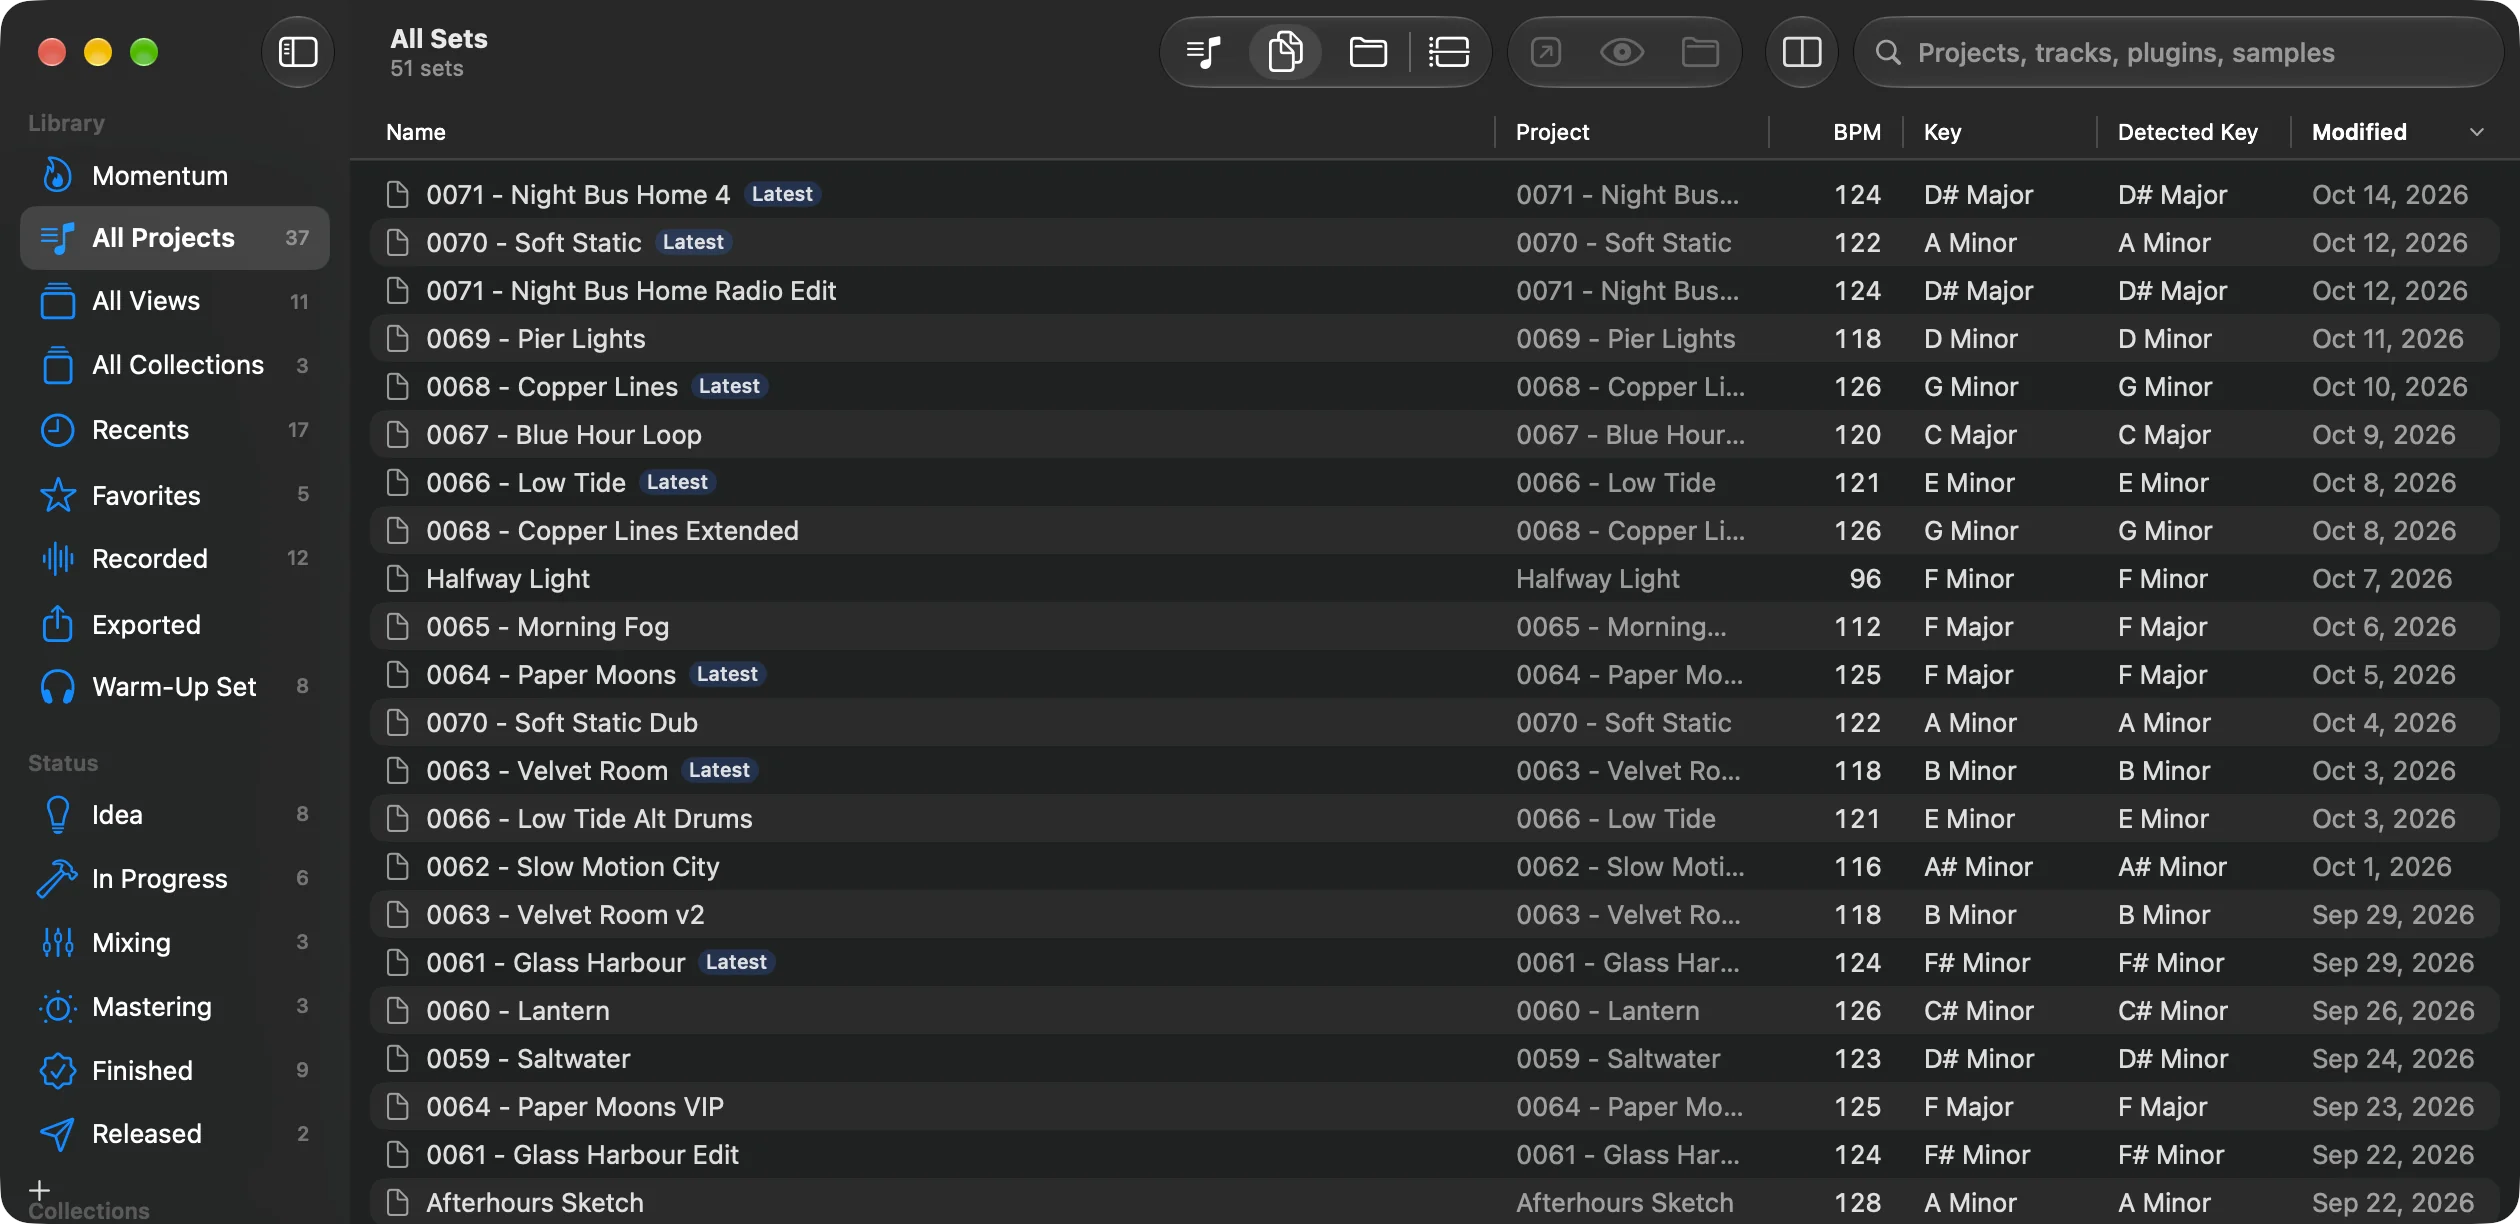Sort by the Key column header

(x=1942, y=132)
